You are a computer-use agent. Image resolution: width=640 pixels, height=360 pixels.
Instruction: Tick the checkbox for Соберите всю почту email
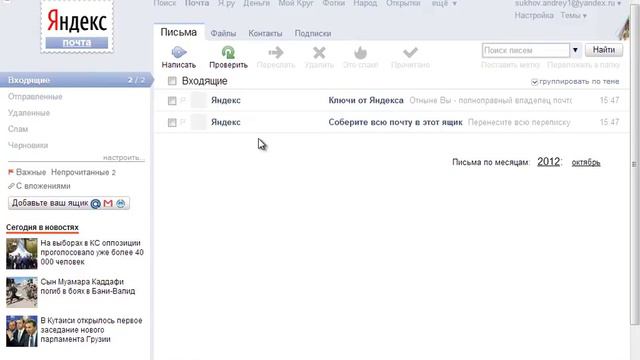172,122
